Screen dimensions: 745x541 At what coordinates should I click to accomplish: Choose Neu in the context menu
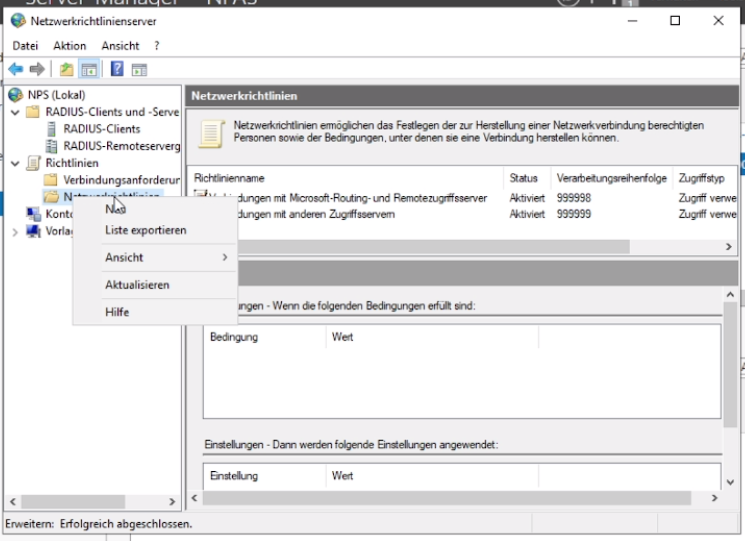pos(155,209)
